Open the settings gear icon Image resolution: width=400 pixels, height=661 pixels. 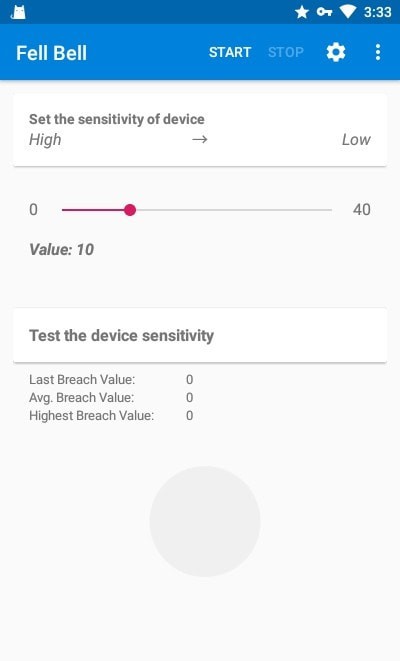tap(336, 52)
